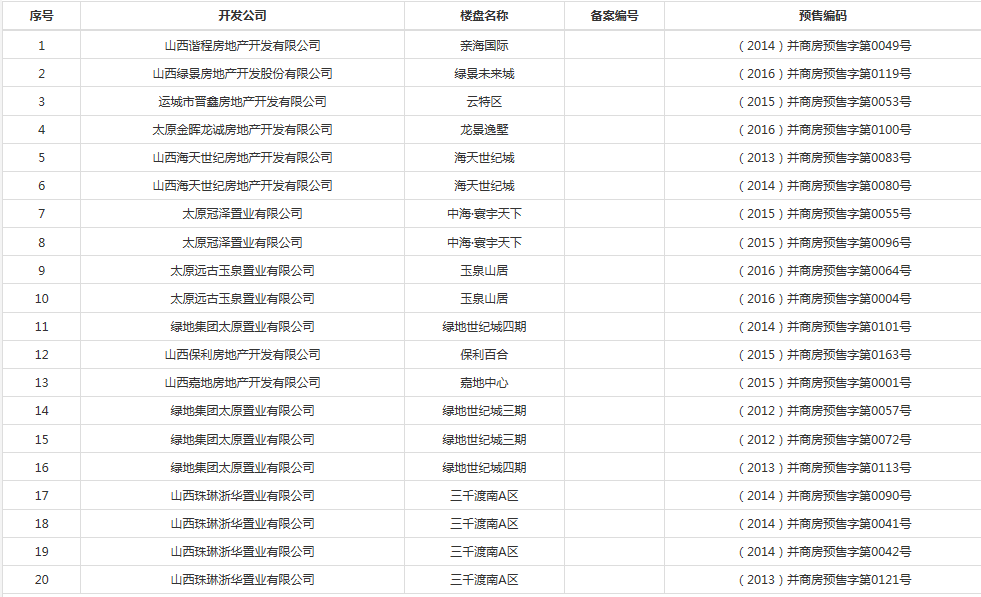The width and height of the screenshot is (981, 597).
Task: Select company 山西谐程房地产开发有限公司
Action: click(242, 46)
